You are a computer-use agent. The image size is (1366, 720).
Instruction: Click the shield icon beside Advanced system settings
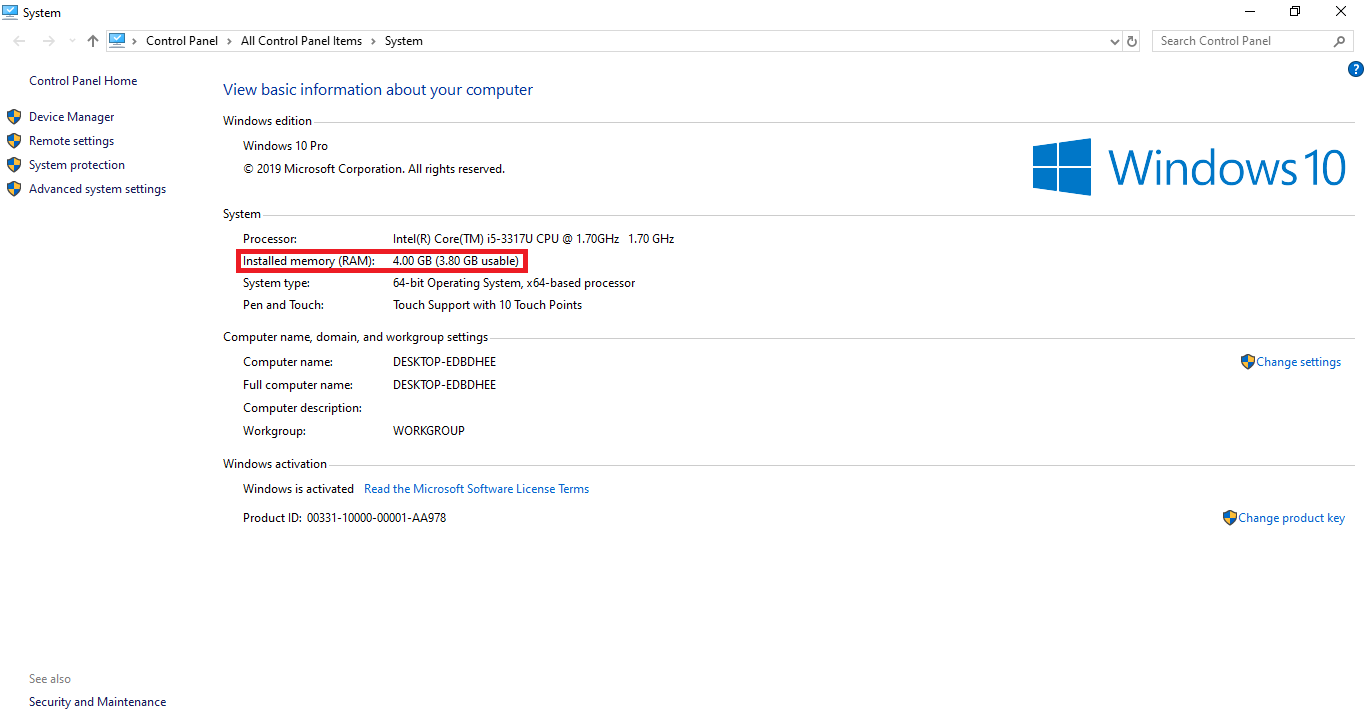(14, 189)
